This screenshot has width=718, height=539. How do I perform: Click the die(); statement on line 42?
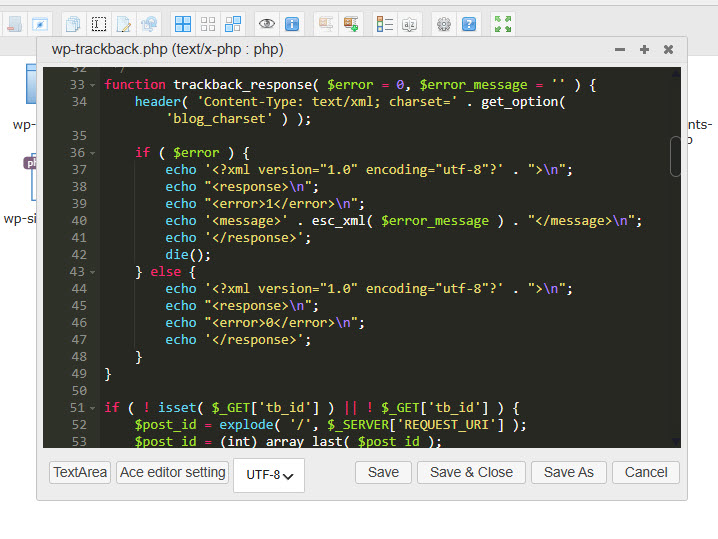pos(188,255)
